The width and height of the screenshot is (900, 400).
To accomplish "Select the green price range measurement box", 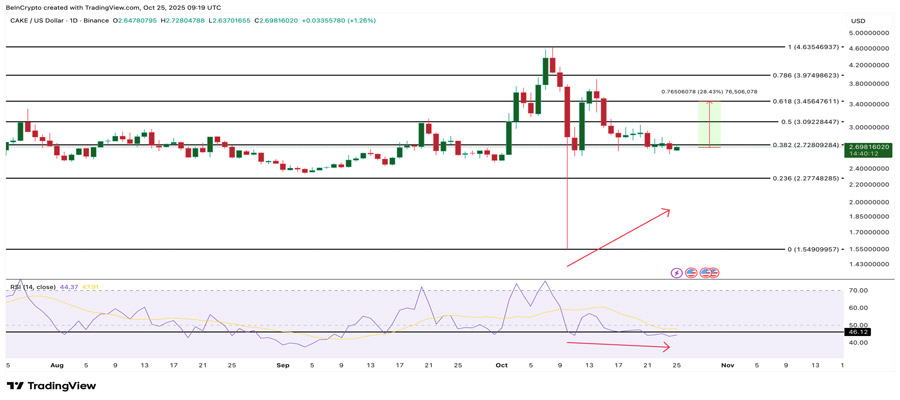I will 709,125.
